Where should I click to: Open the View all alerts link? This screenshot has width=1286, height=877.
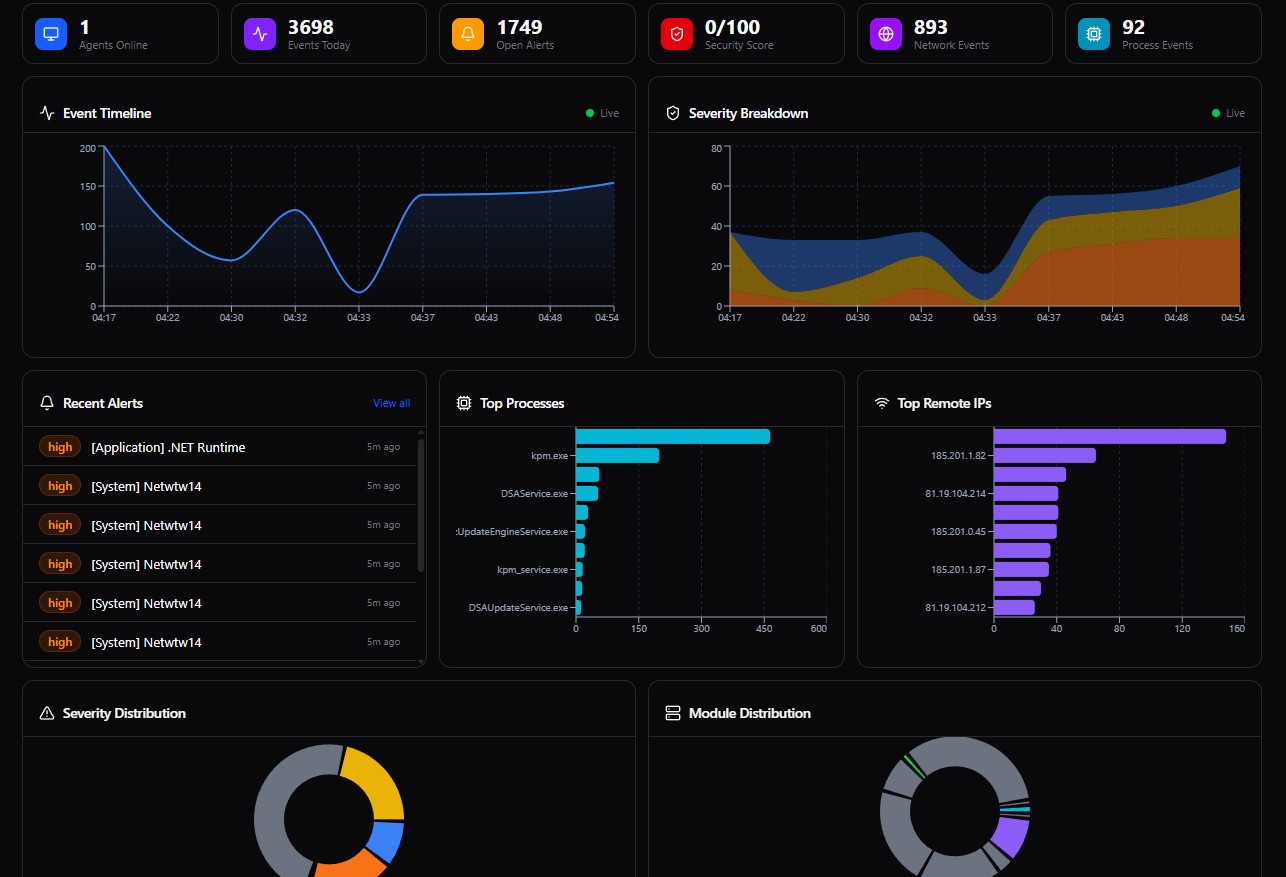coord(391,402)
